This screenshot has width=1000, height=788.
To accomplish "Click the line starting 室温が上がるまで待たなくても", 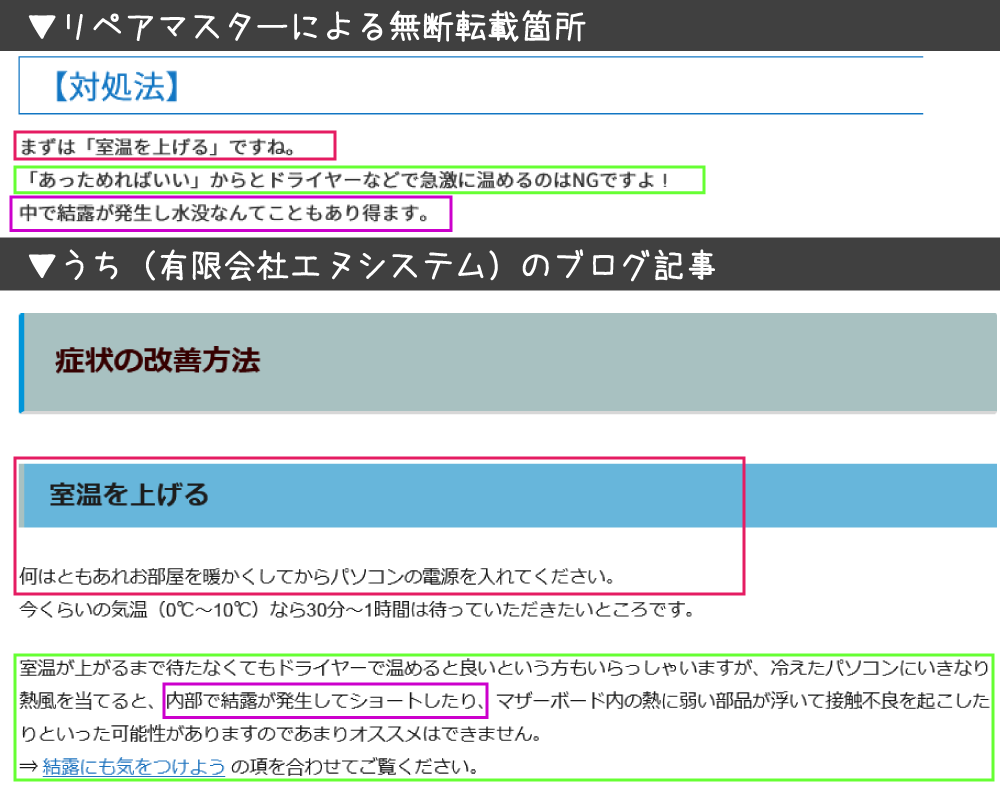I will [x=504, y=668].
